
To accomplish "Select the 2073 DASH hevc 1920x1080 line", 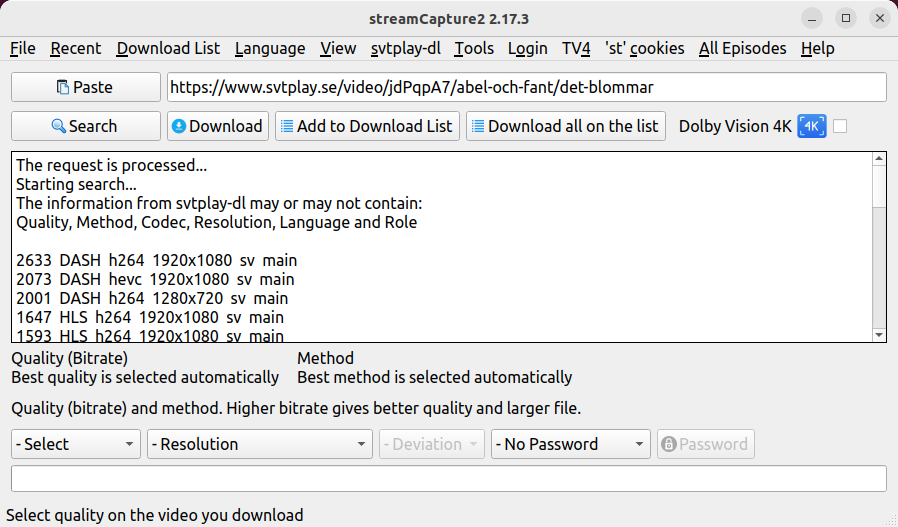I will [x=155, y=279].
